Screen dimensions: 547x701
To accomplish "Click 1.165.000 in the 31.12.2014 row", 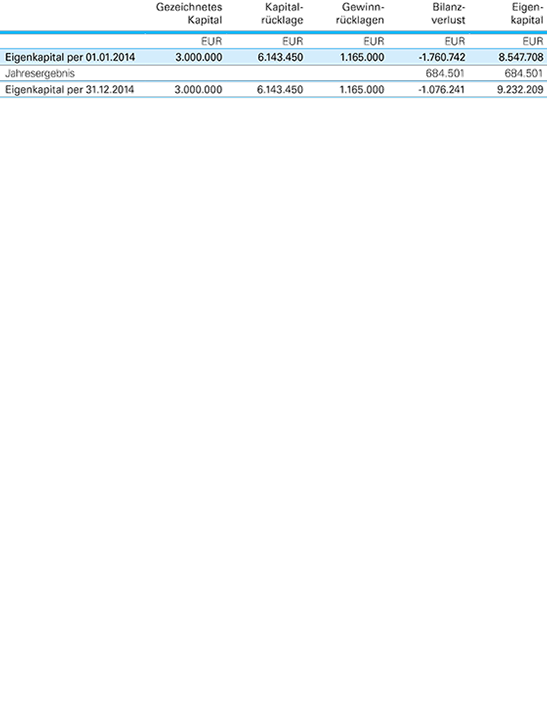I will [362, 89].
